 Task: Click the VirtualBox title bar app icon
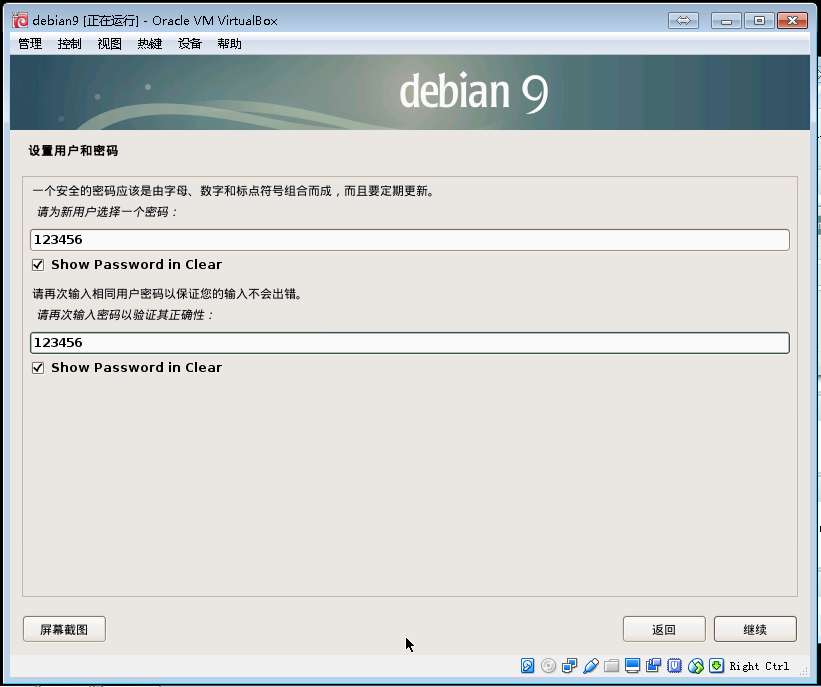pyautogui.click(x=20, y=20)
